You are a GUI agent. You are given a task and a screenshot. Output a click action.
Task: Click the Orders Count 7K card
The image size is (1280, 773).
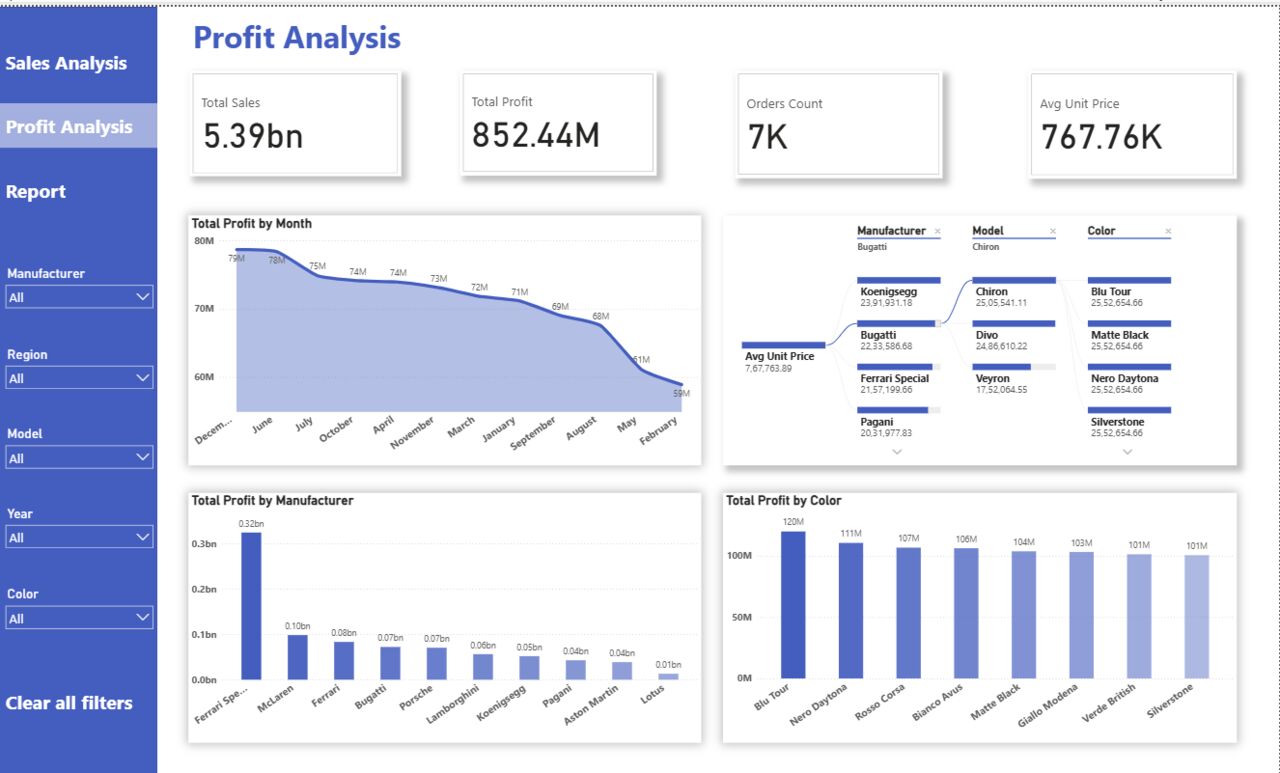click(838, 125)
